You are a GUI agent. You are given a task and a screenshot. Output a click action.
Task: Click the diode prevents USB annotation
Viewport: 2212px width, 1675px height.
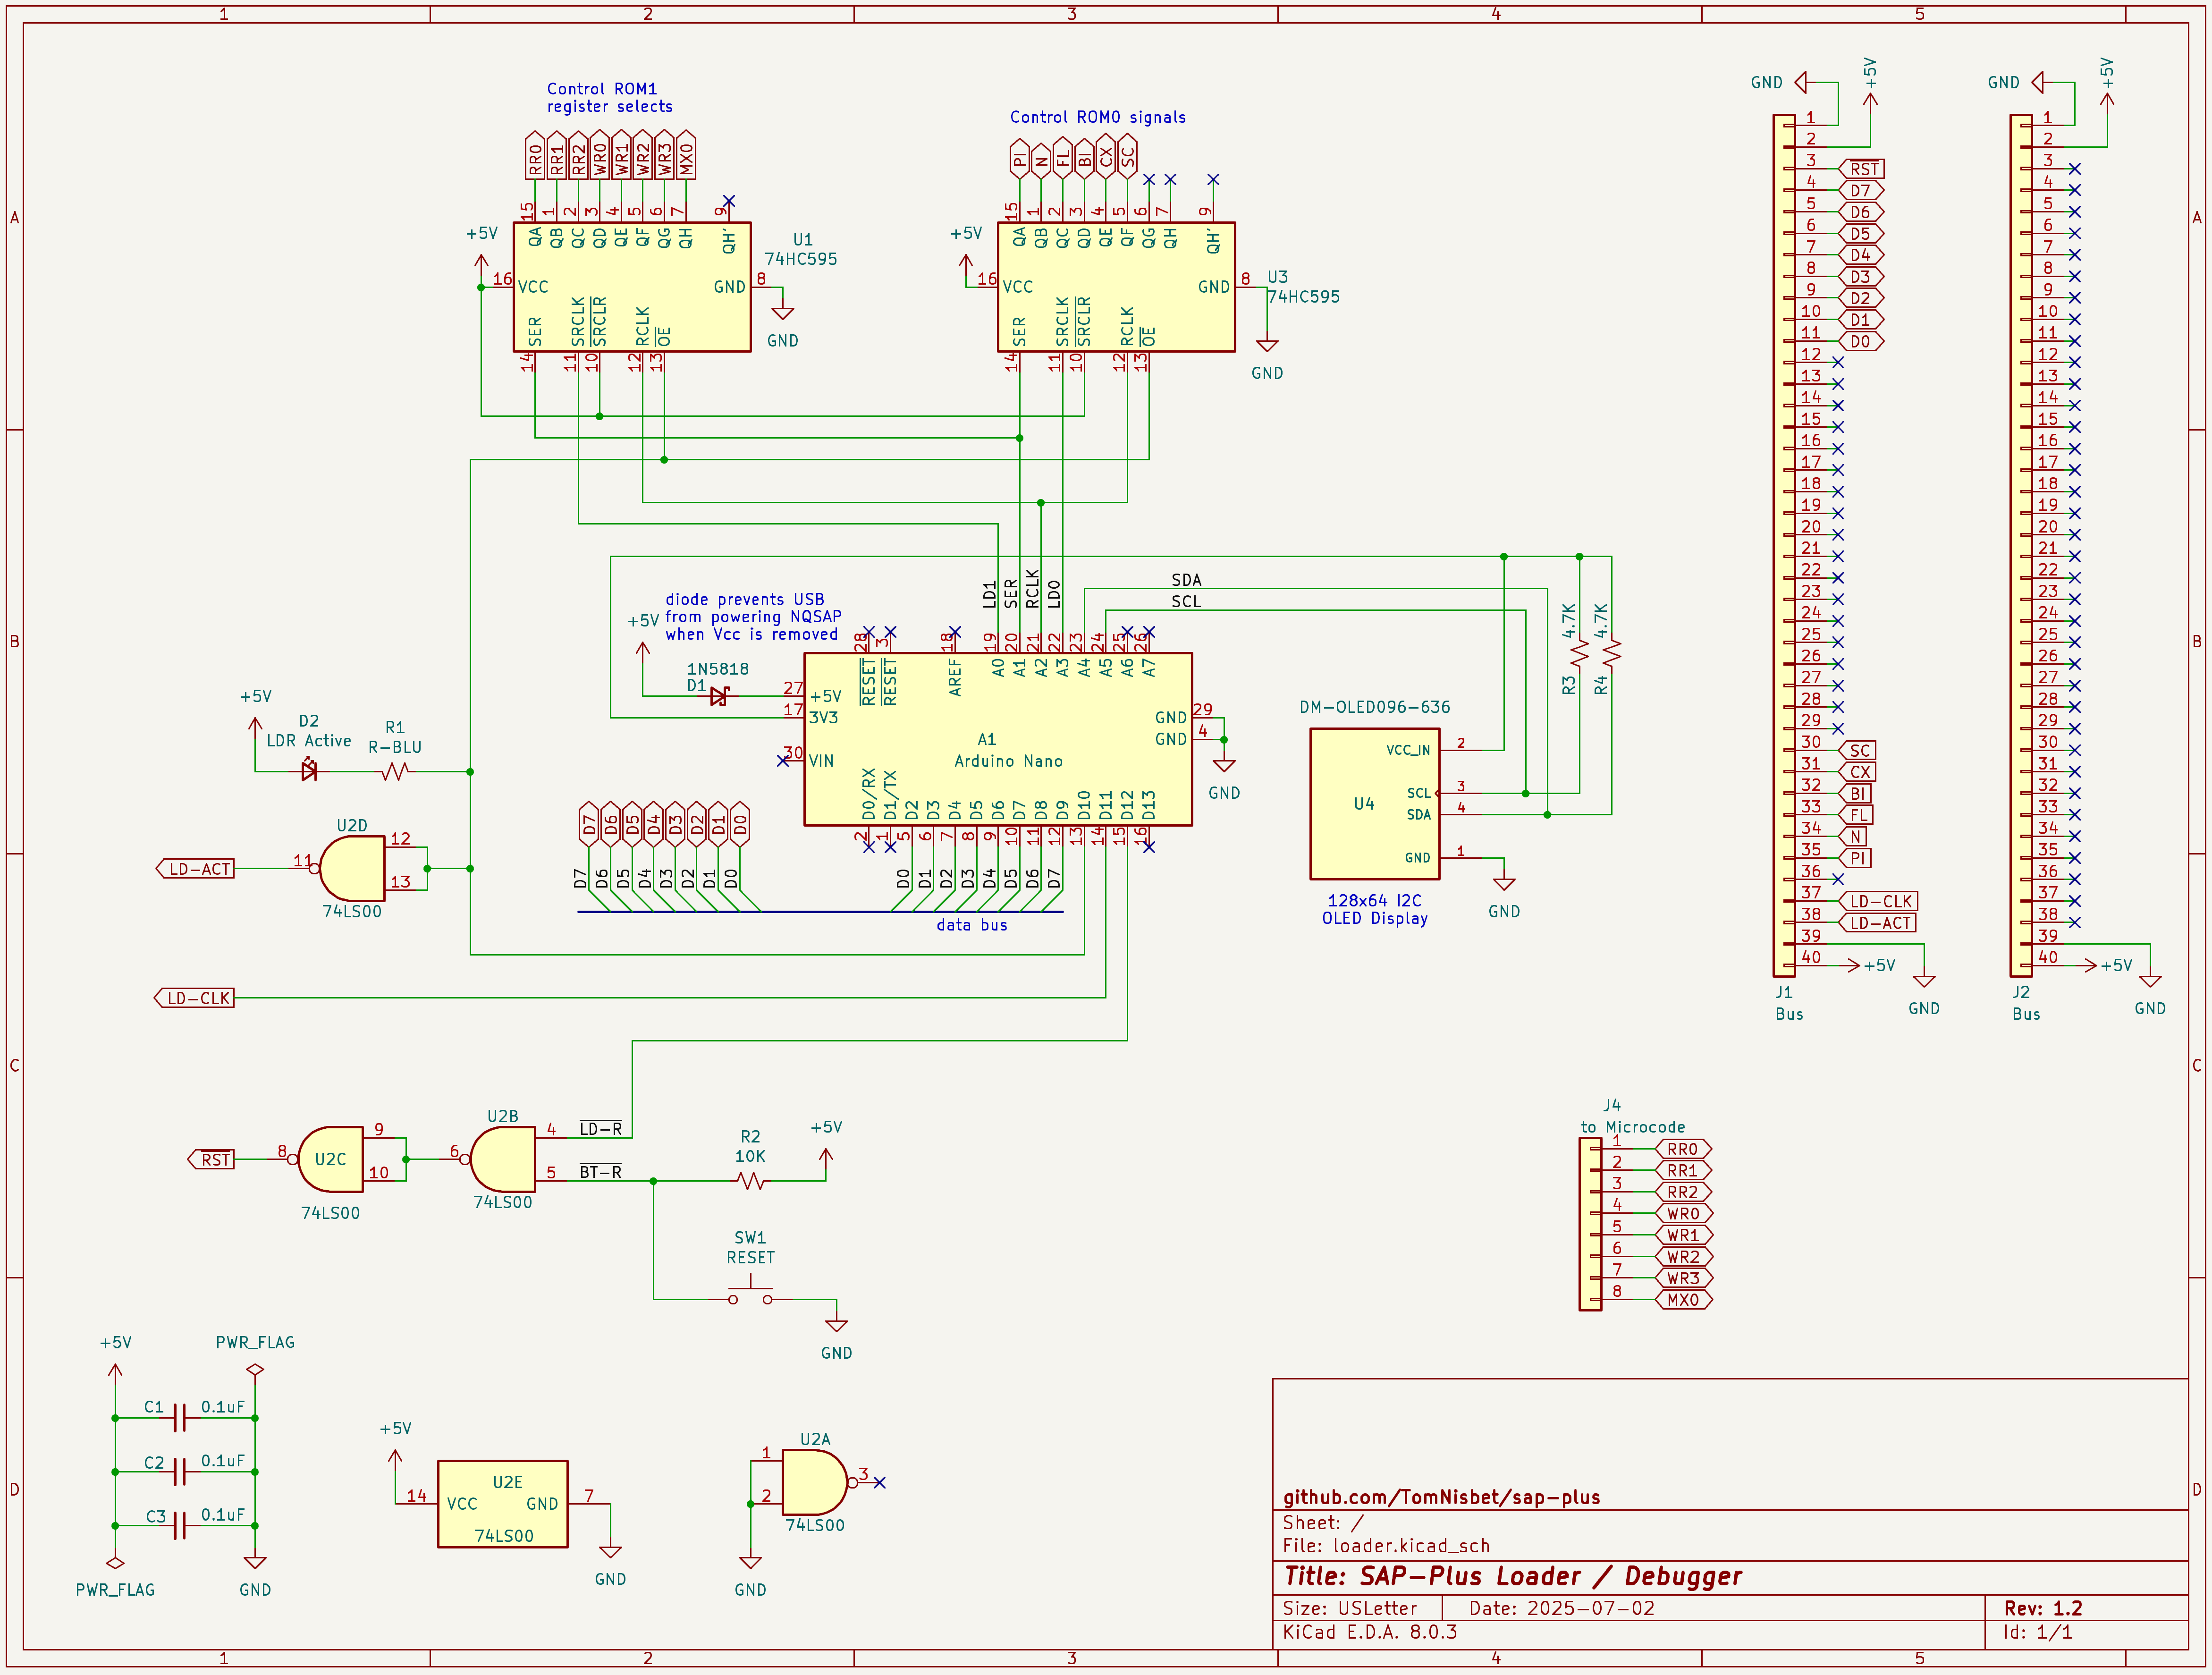(x=752, y=617)
